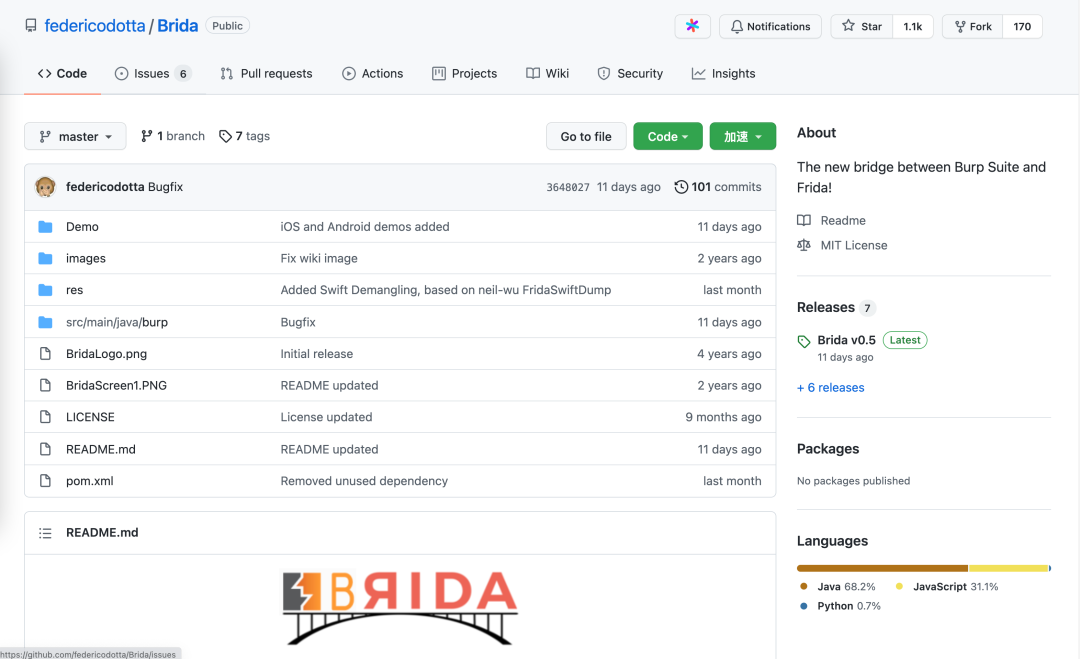
Task: Open the BridaScreen1.PNG file
Action: [116, 386]
